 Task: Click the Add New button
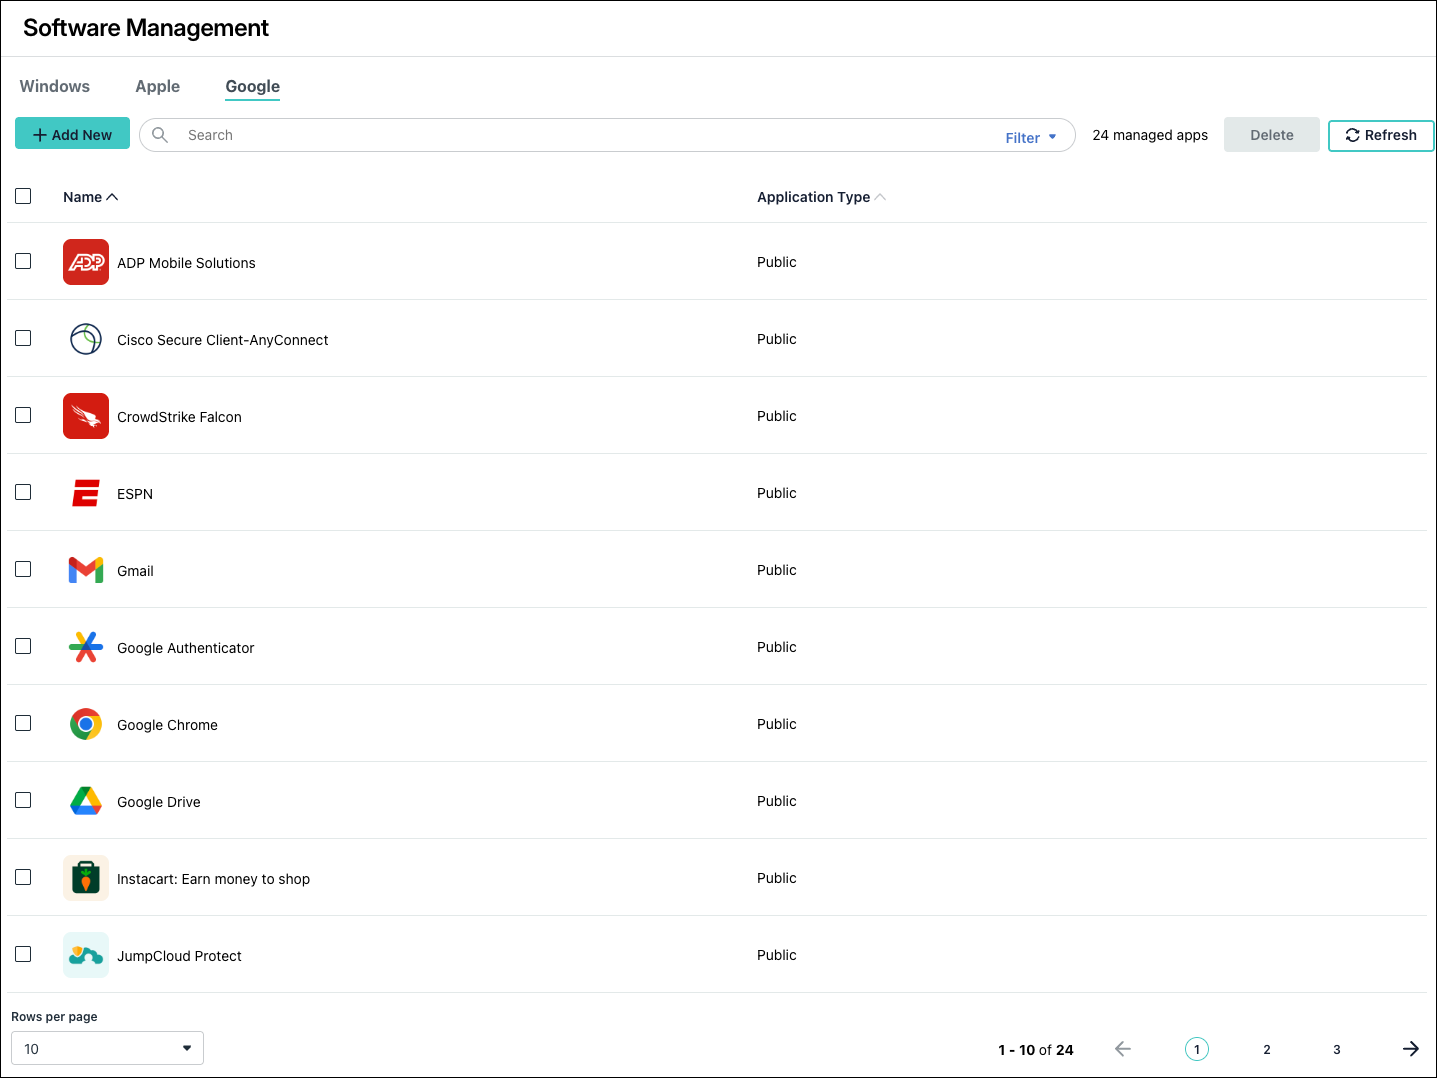72,134
